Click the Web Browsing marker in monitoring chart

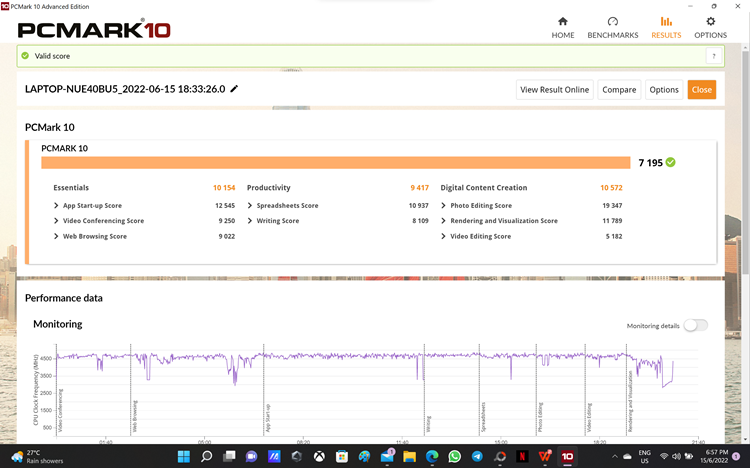pos(135,416)
